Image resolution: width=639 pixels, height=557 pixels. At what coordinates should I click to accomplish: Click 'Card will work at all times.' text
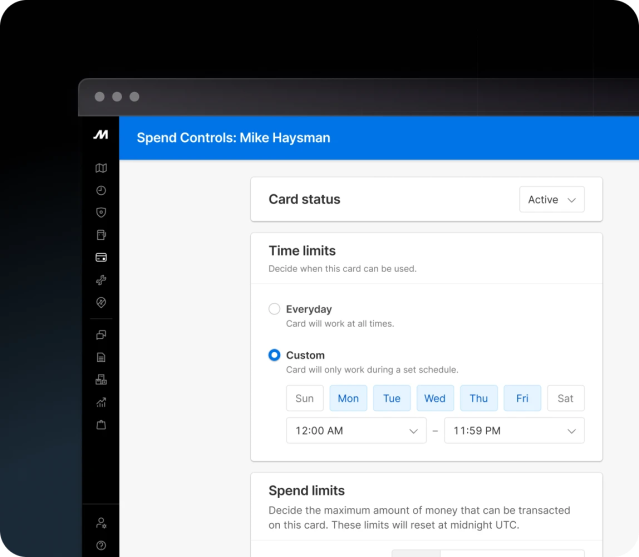pos(340,324)
